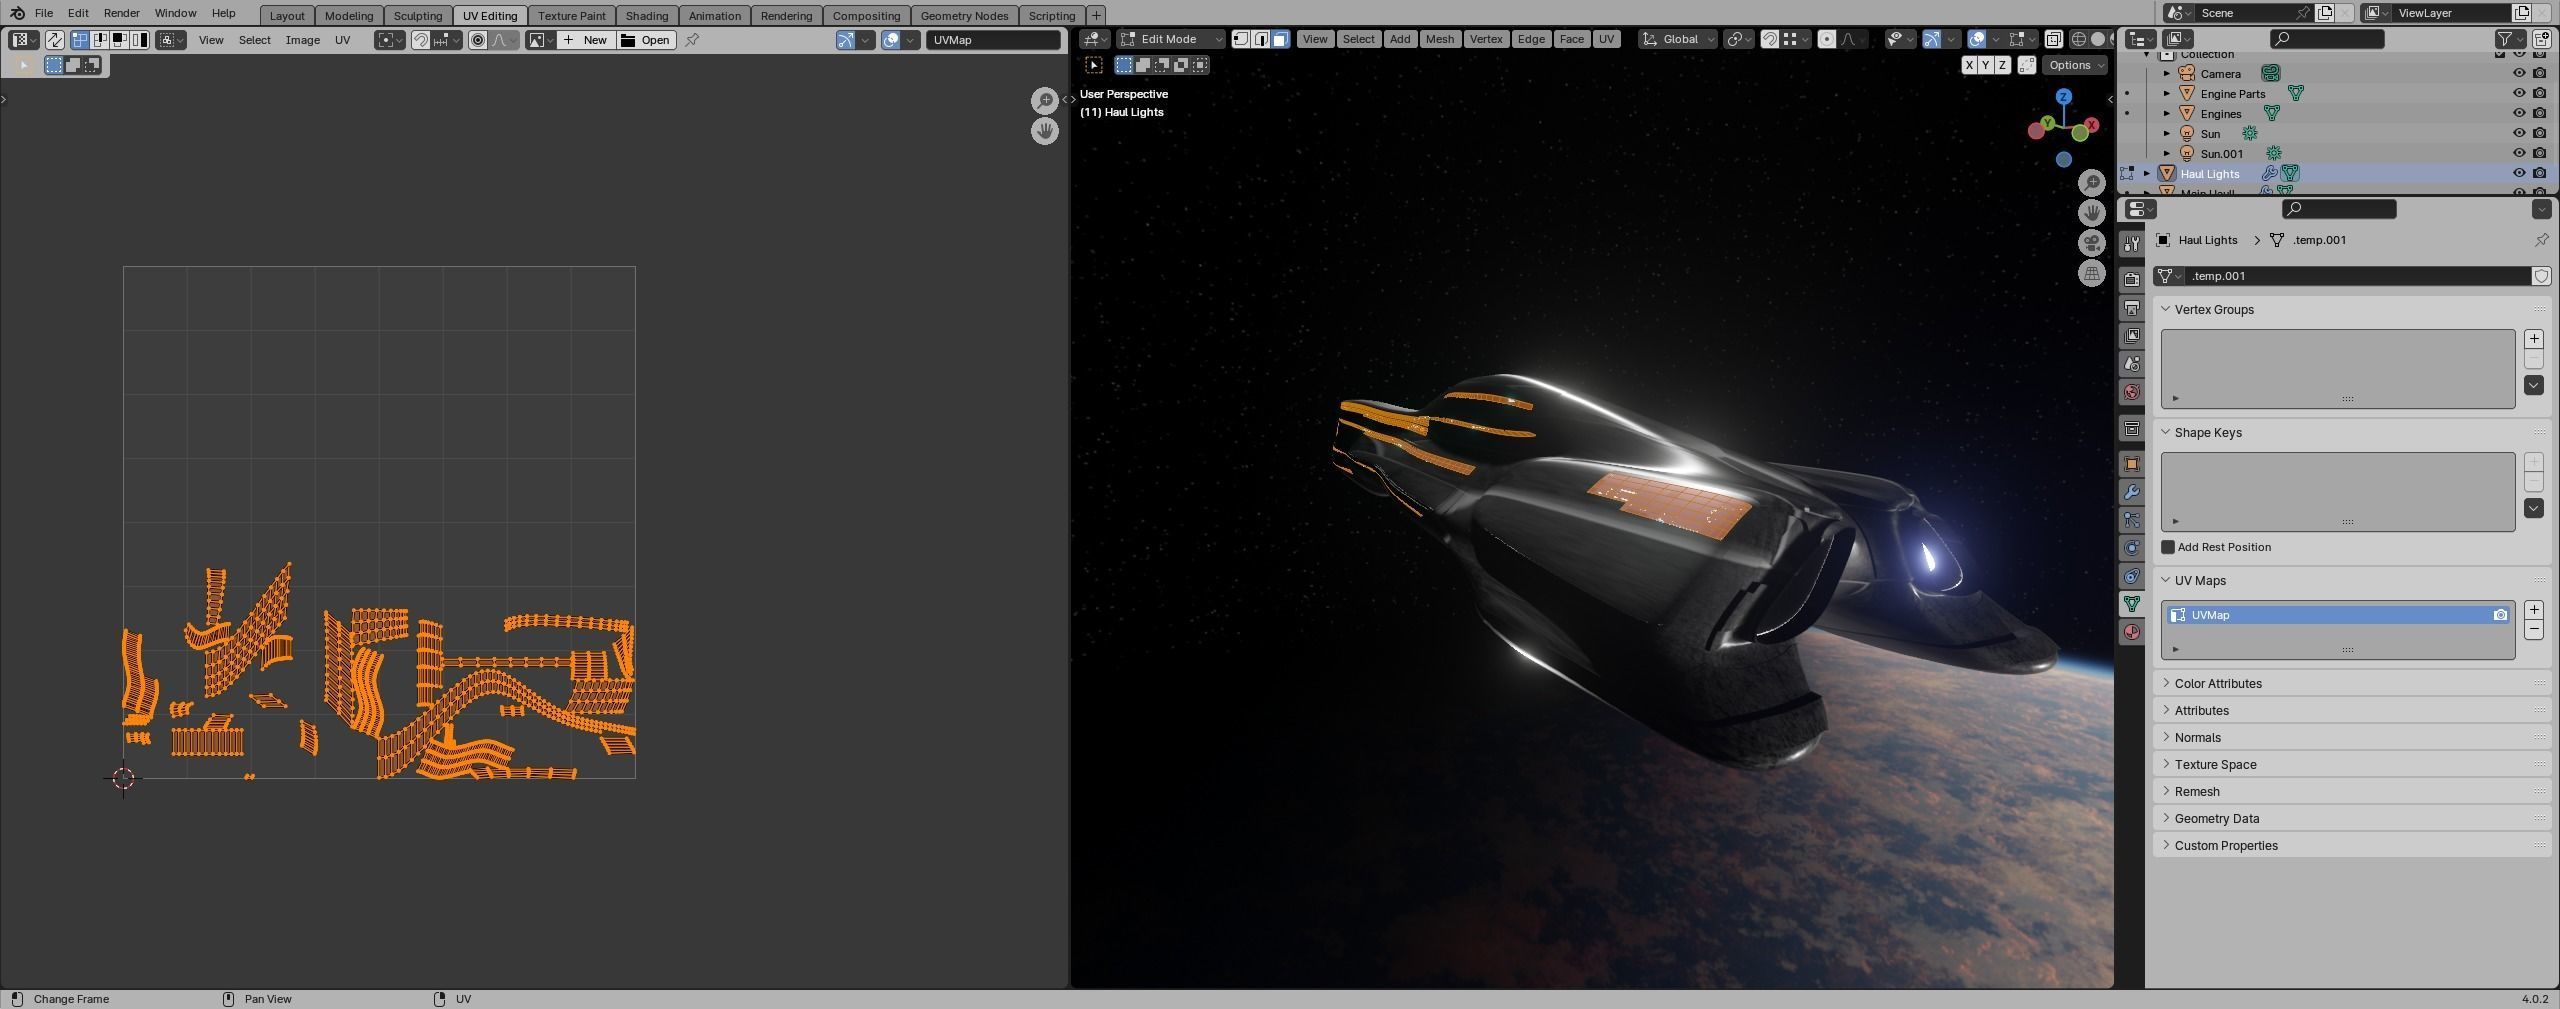
Task: Hide Engines object via eye icon
Action: click(2519, 113)
